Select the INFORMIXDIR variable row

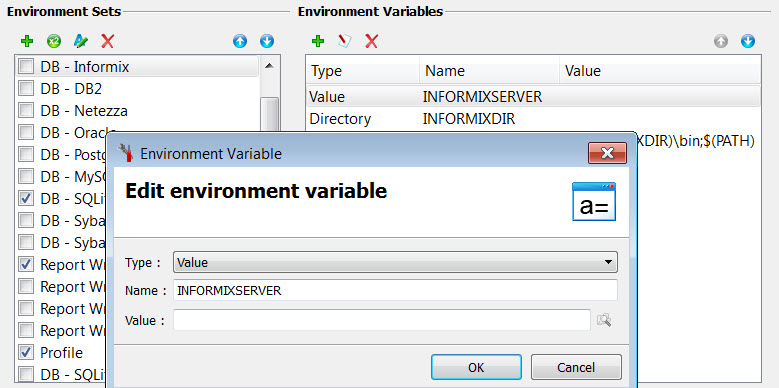point(533,119)
